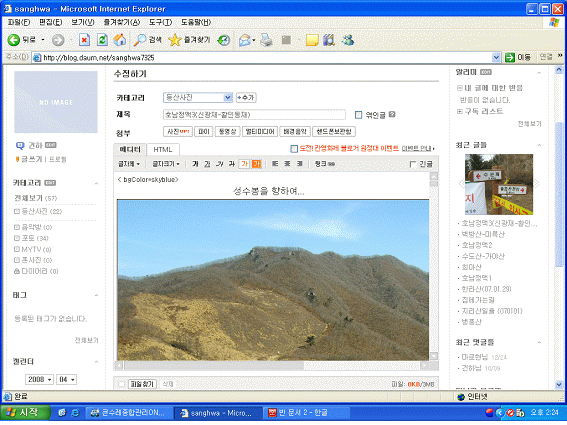Print the page with the printer icon
Viewport: 567px width, 425px height.
[x=267, y=40]
